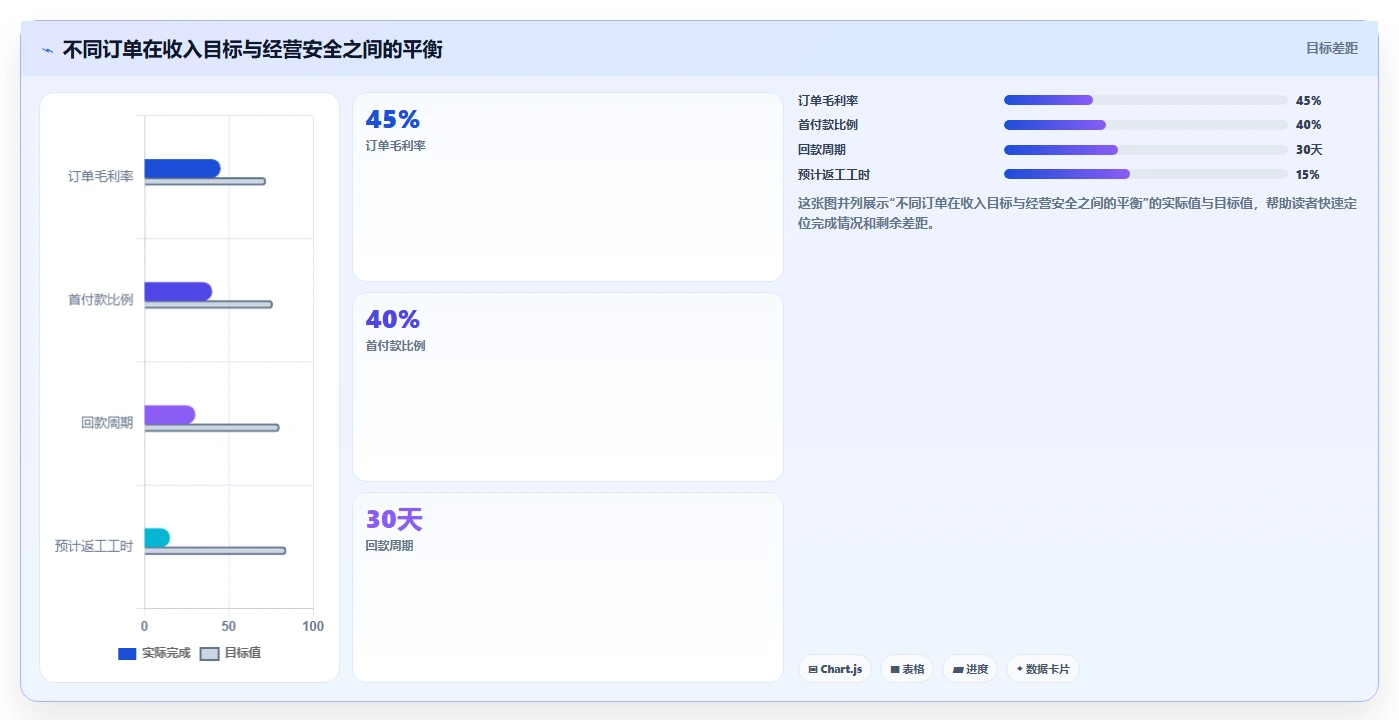Toggle the 目标值 legend item
This screenshot has height=720, width=1399.
click(x=231, y=653)
